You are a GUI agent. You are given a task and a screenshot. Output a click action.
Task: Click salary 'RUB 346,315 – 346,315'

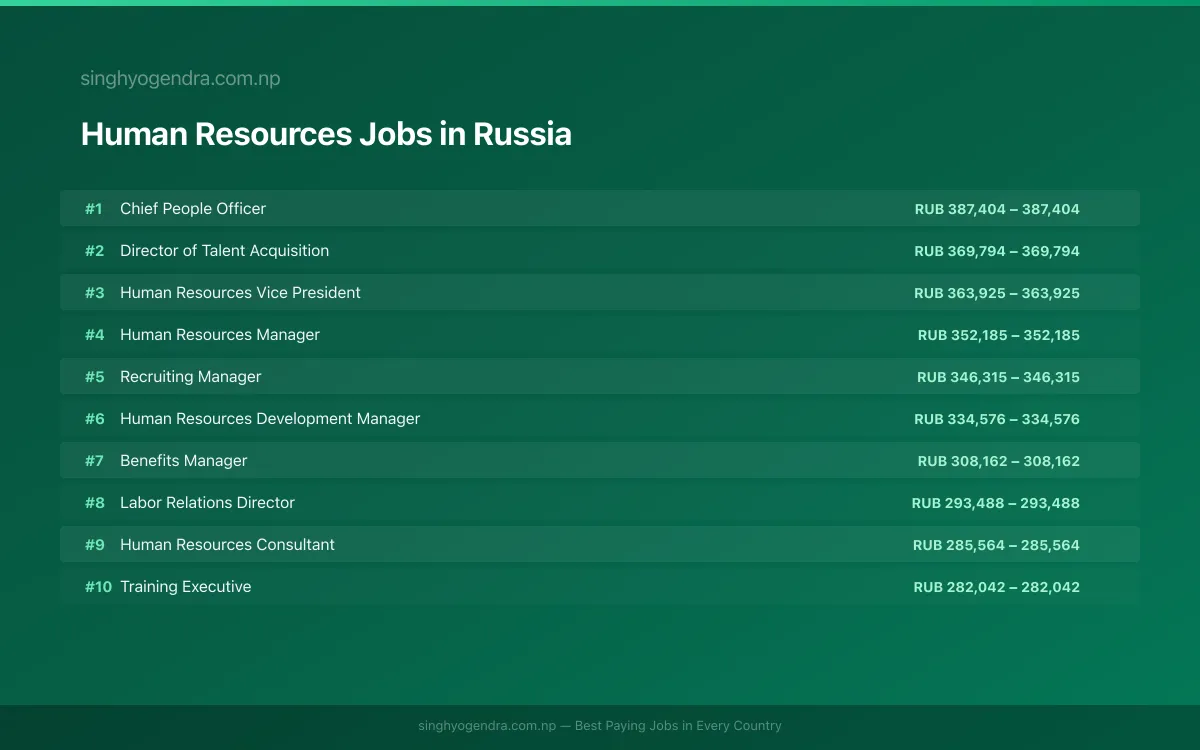[x=998, y=377]
